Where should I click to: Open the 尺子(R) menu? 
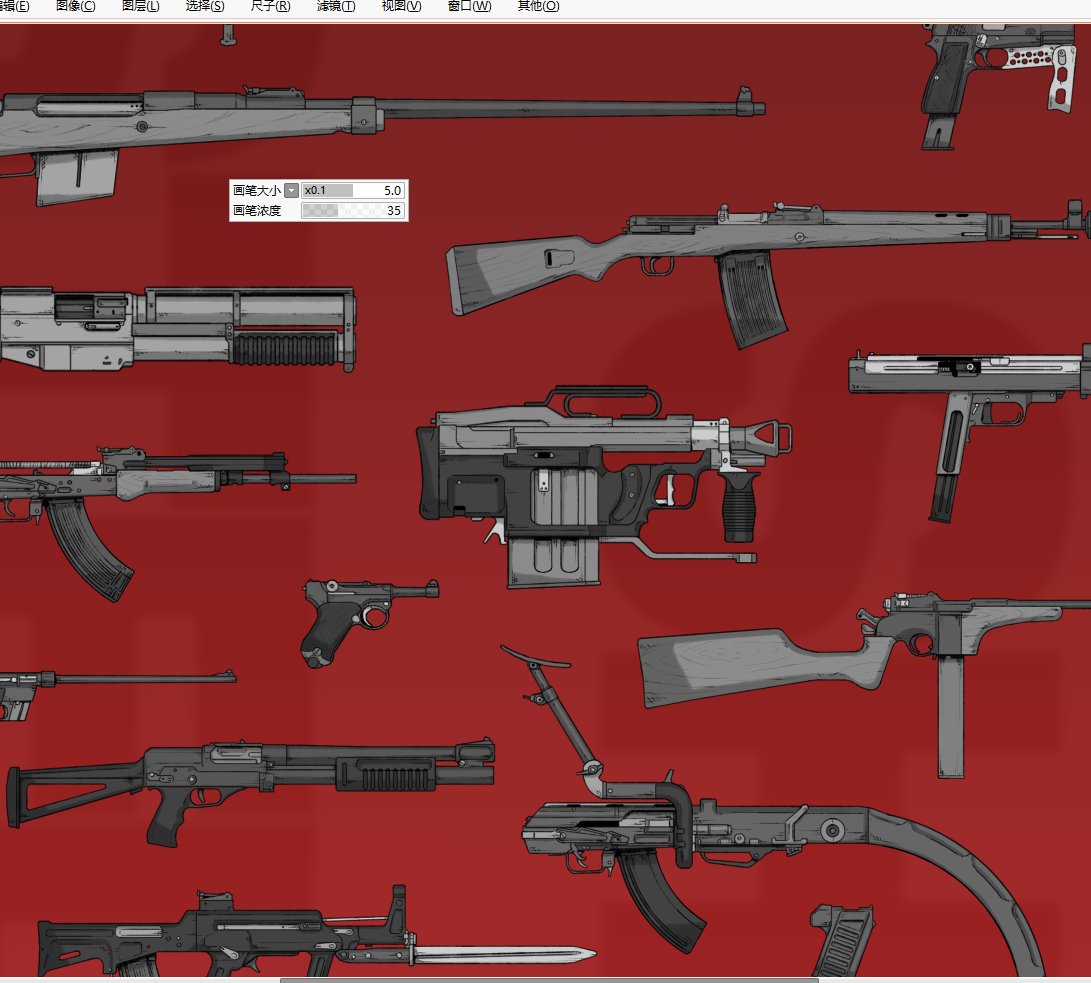click(x=270, y=6)
